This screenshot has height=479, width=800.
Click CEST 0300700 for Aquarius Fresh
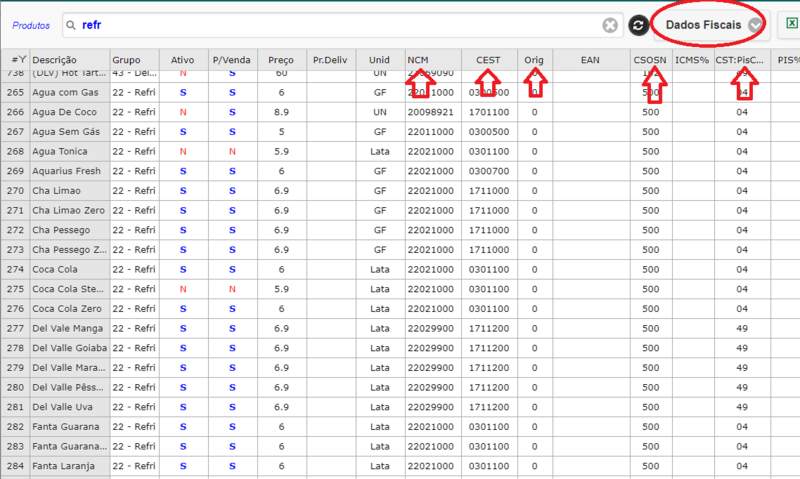pyautogui.click(x=489, y=171)
